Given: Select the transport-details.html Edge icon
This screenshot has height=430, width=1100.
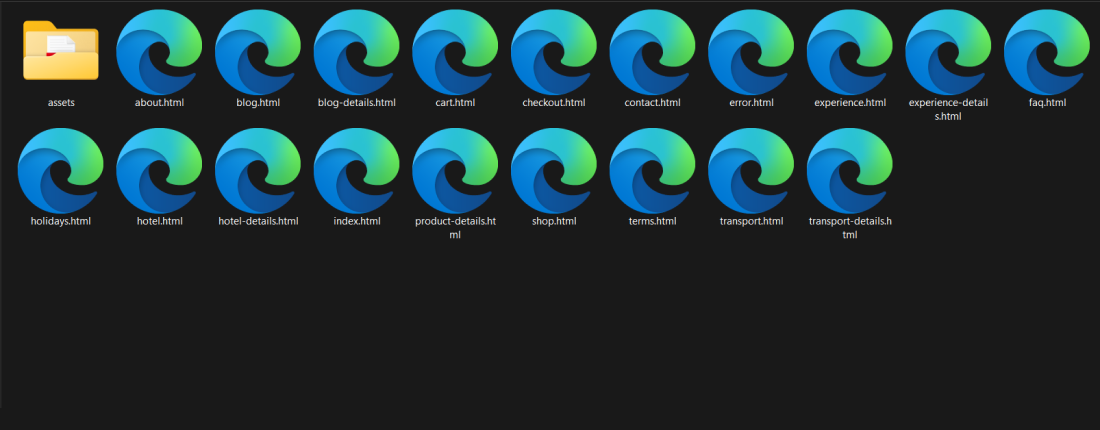Looking at the screenshot, I should coord(850,170).
